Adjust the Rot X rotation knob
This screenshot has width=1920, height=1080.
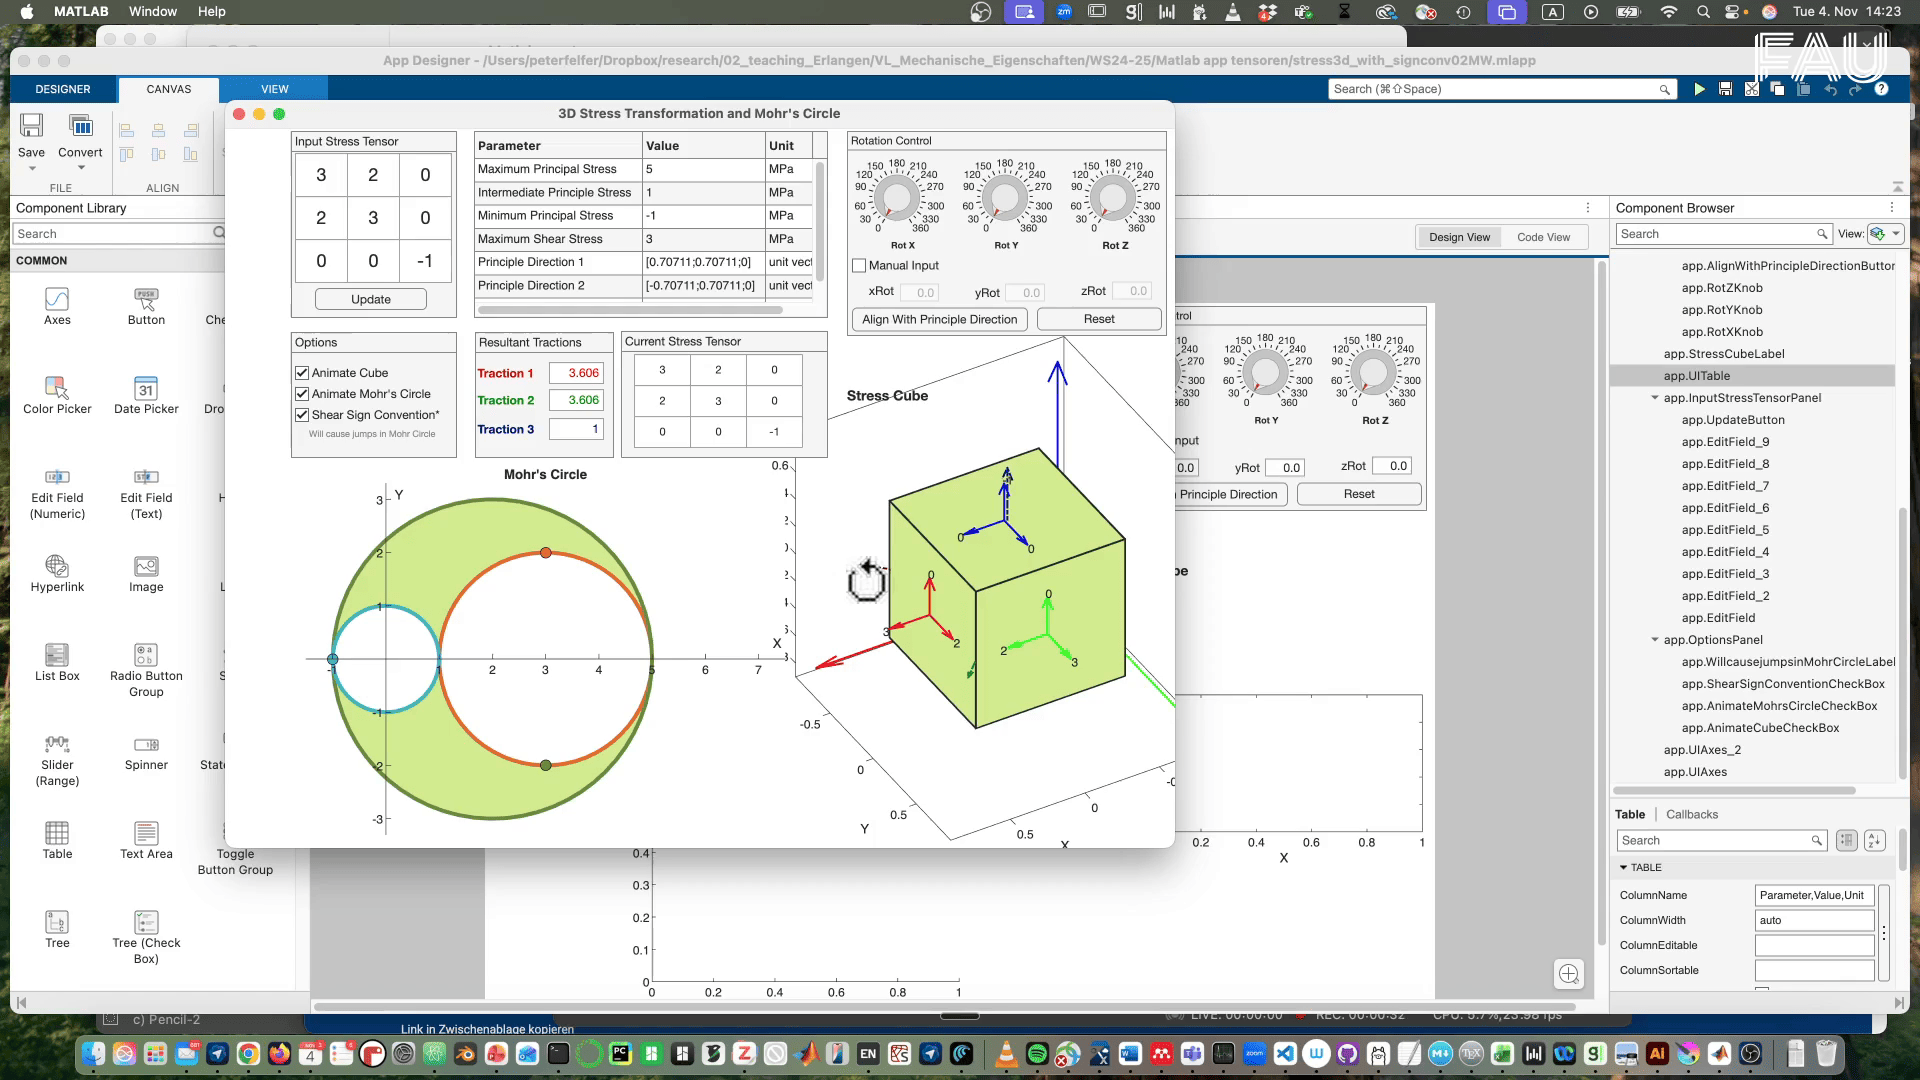pyautogui.click(x=895, y=198)
